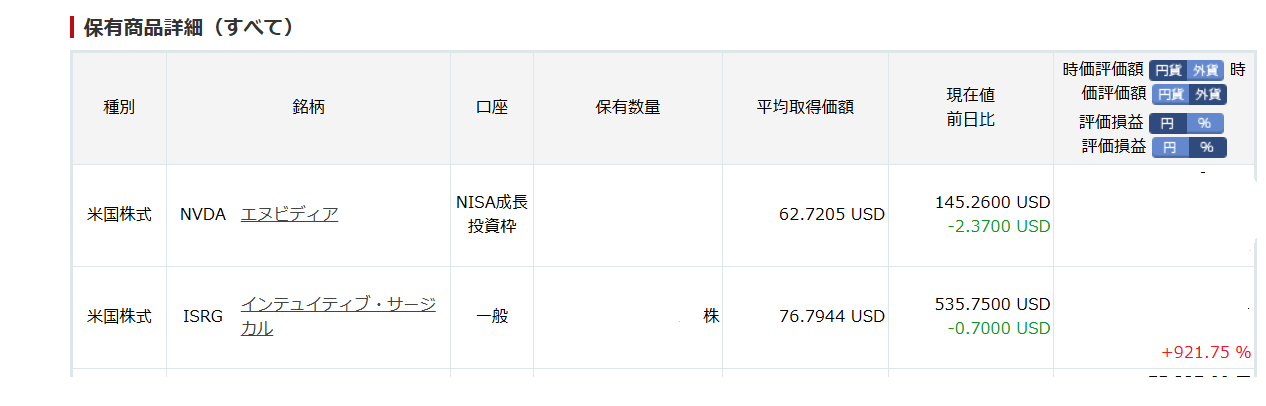
Task: Select 円貨 in the lower 価評価額 toggle
Action: 1171,95
